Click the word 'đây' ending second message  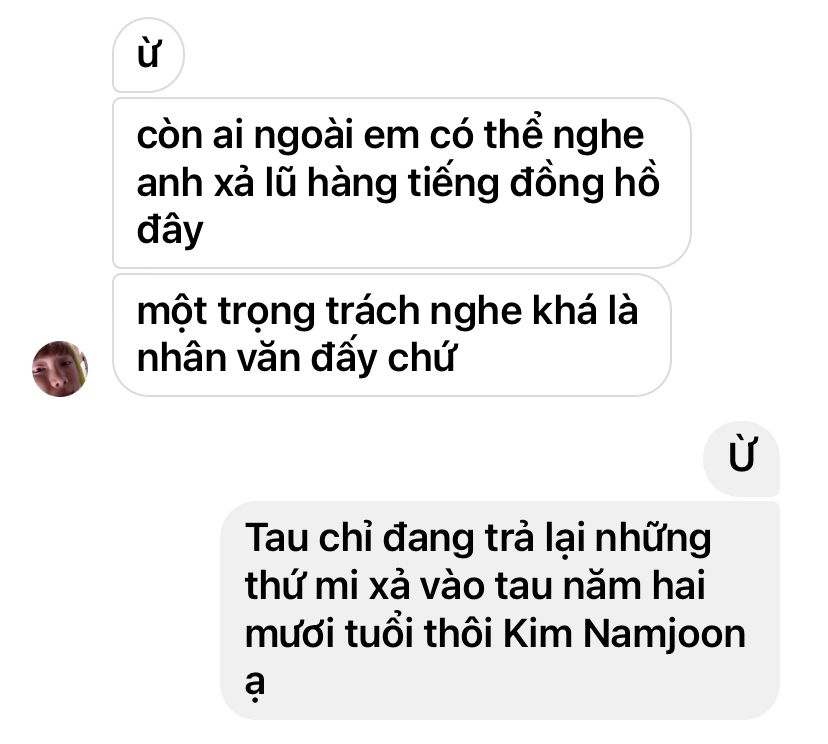[170, 230]
